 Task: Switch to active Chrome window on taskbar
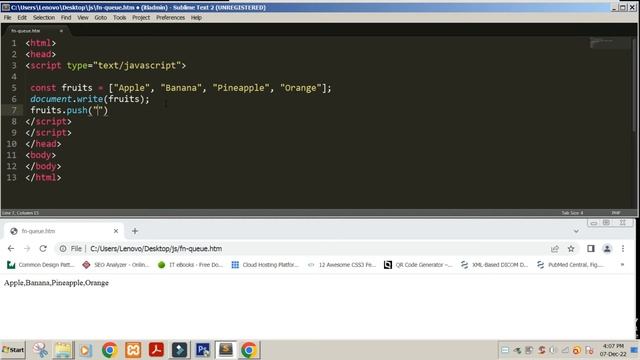pyautogui.click(x=249, y=350)
